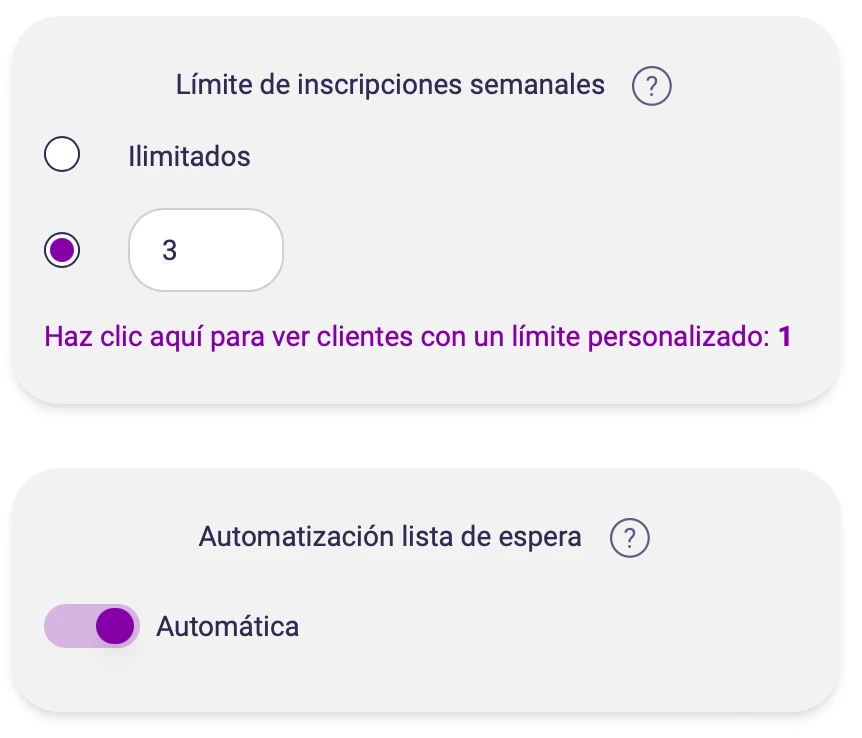Open help for Límite de inscripciones semanales
862x738 pixels.
tap(651, 86)
